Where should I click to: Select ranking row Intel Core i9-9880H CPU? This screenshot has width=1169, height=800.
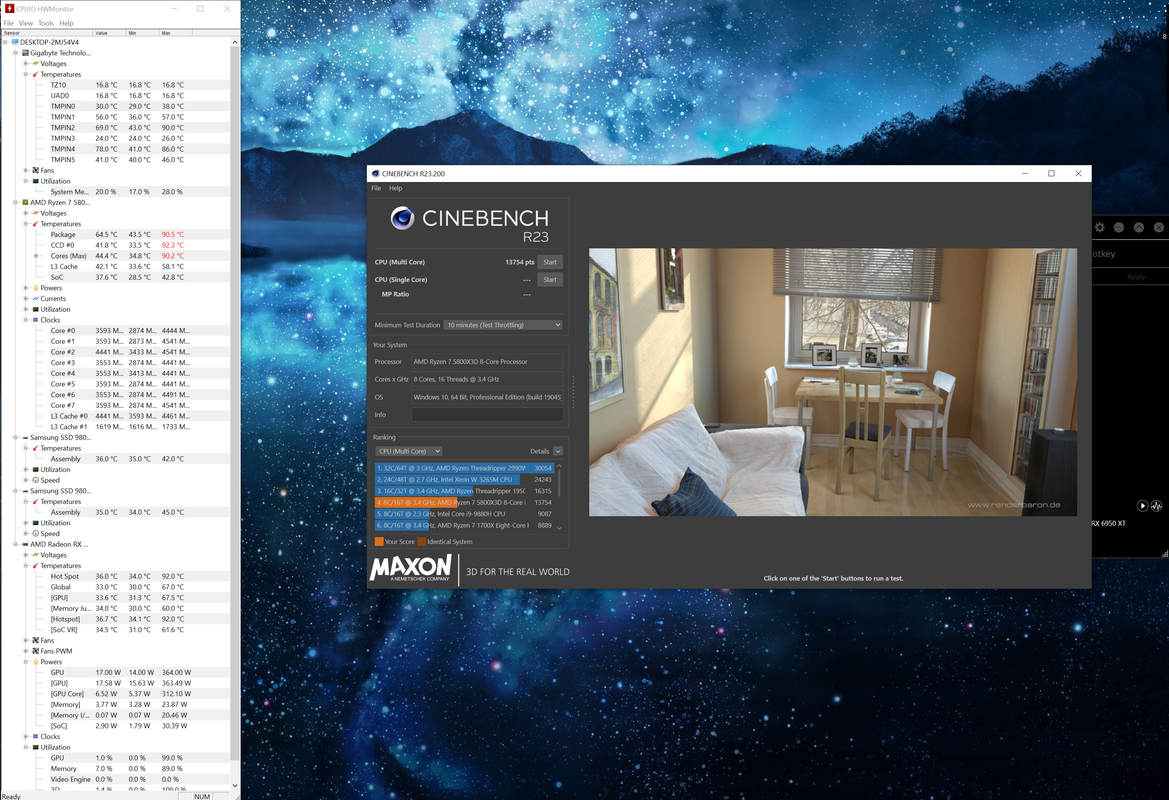click(464, 514)
